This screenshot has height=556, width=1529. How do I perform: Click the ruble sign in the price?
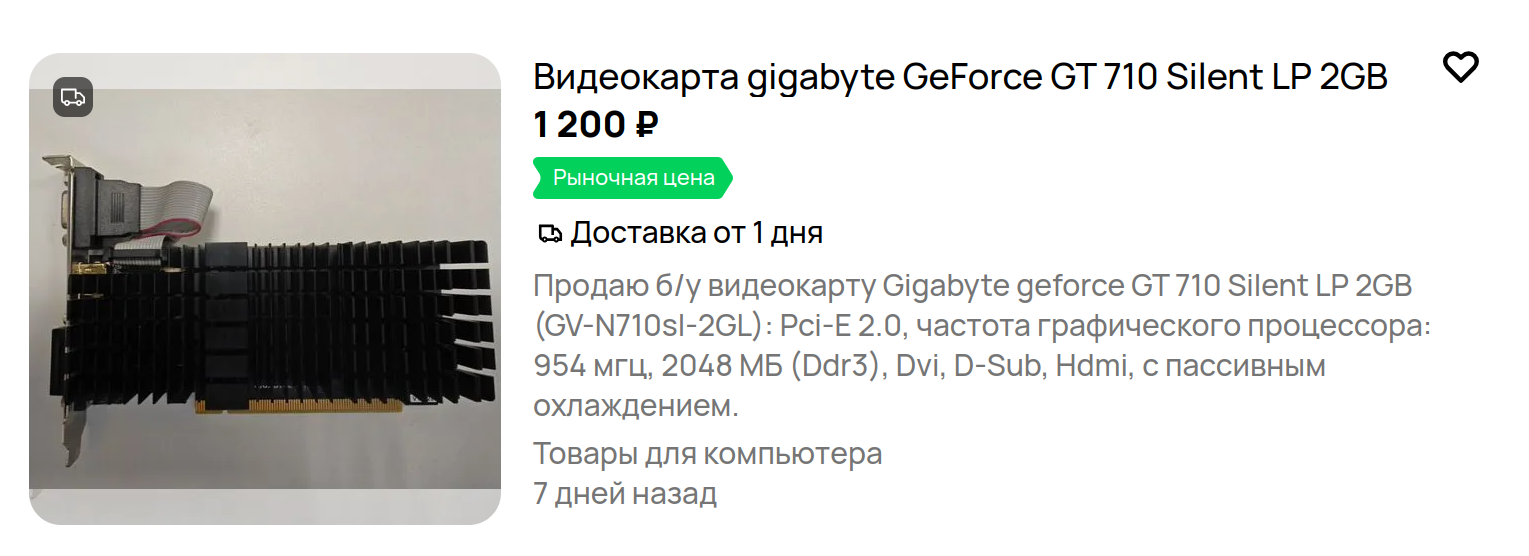pos(646,125)
